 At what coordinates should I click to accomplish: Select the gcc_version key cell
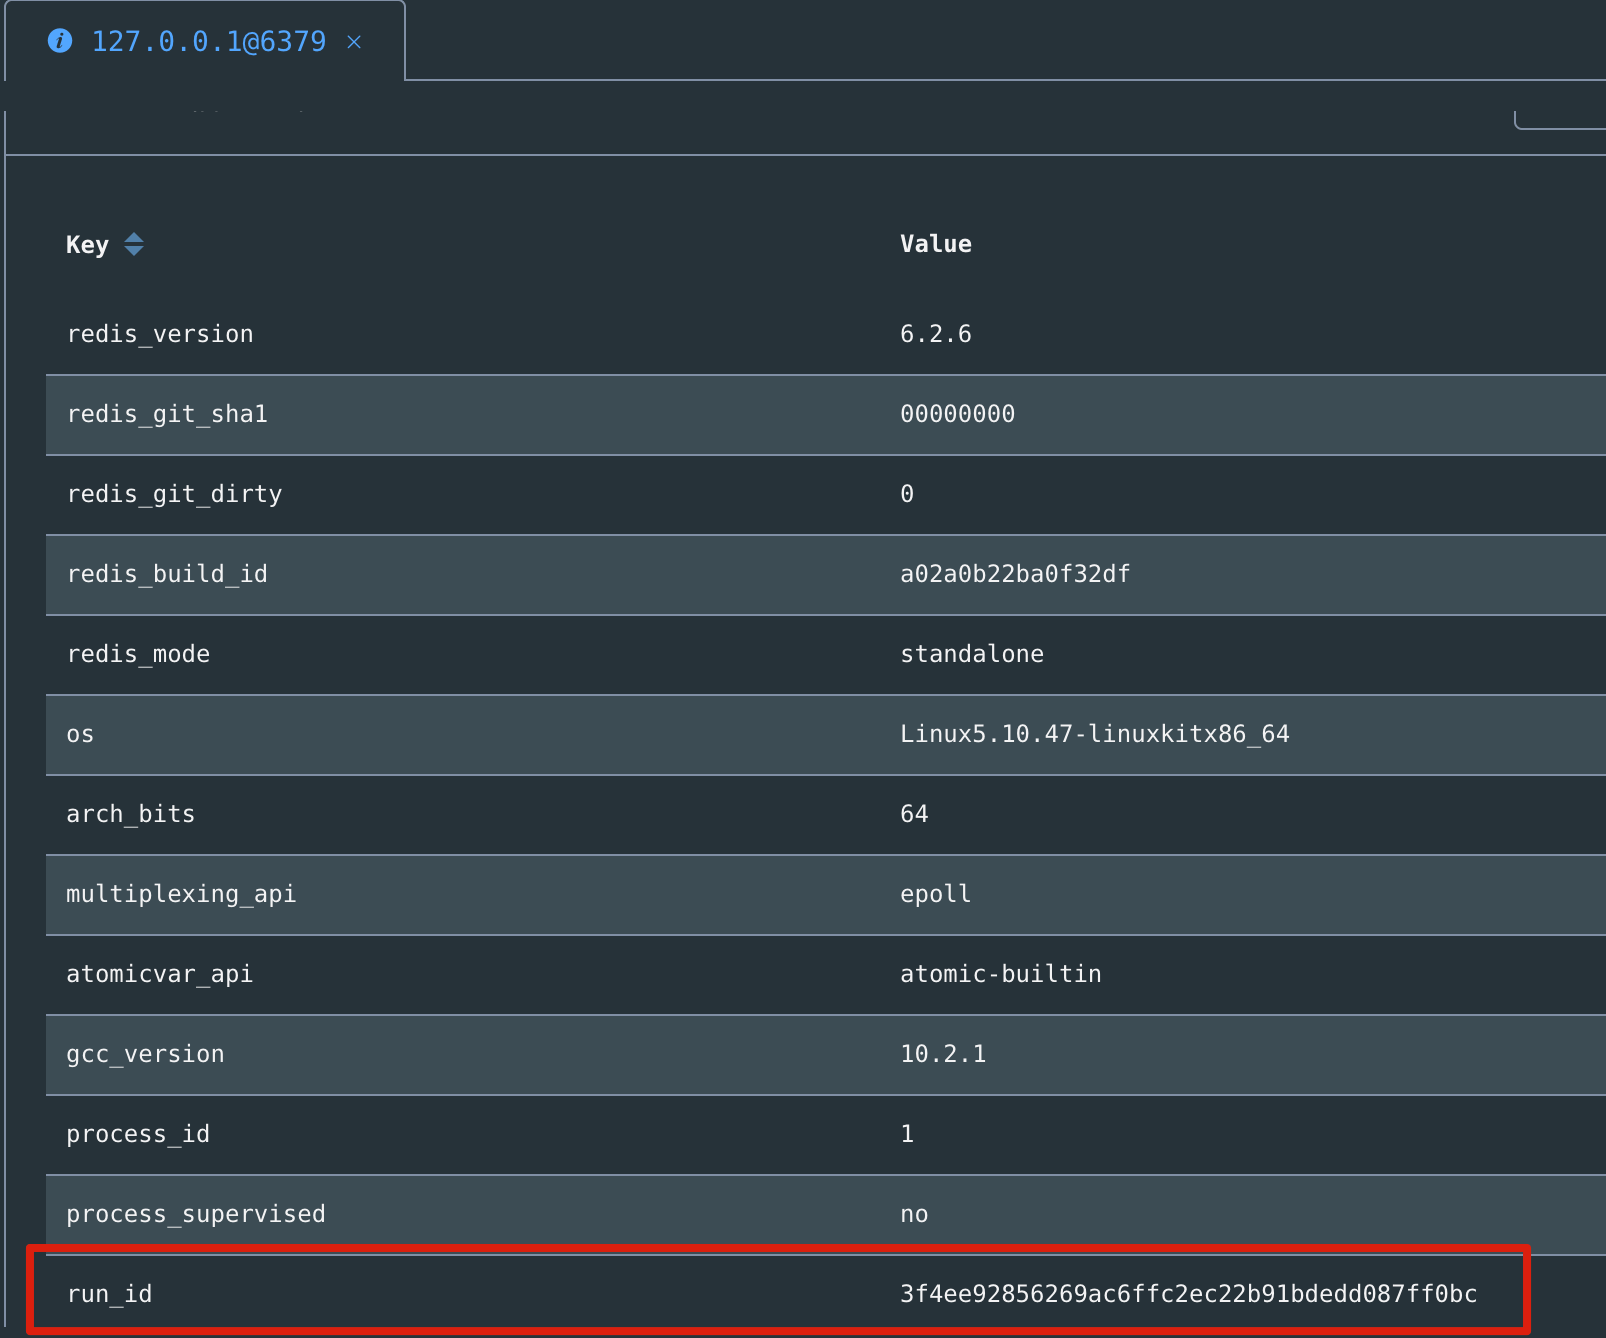145,1054
